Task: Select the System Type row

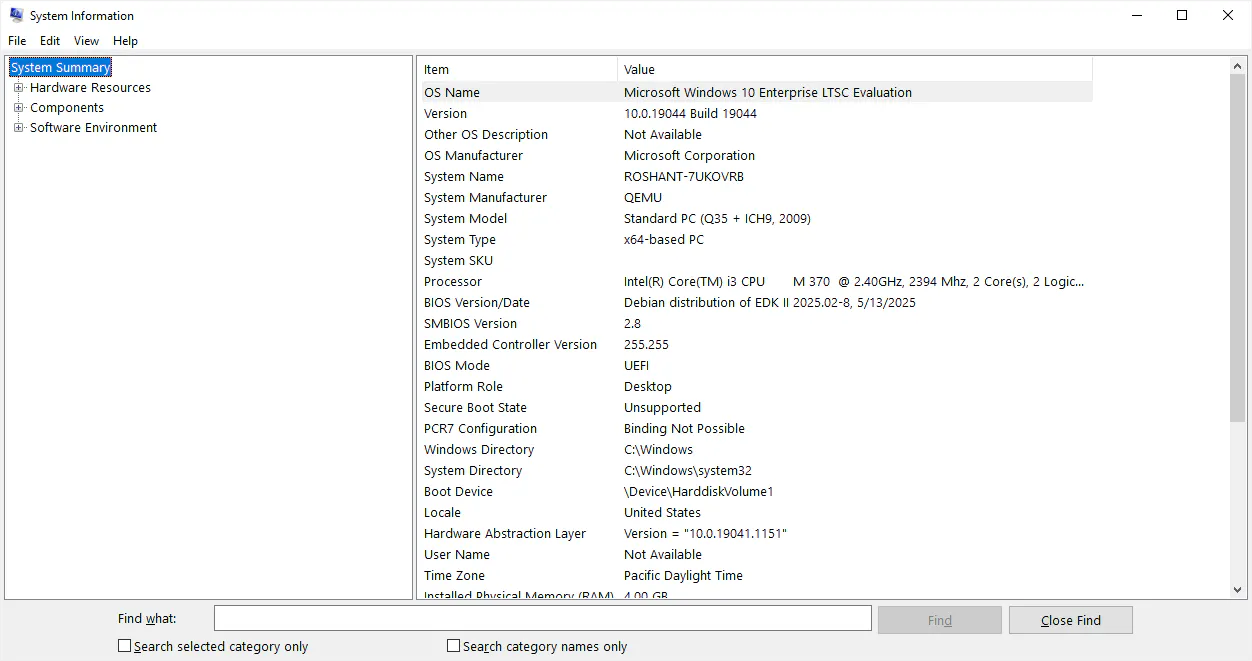Action: coord(755,239)
